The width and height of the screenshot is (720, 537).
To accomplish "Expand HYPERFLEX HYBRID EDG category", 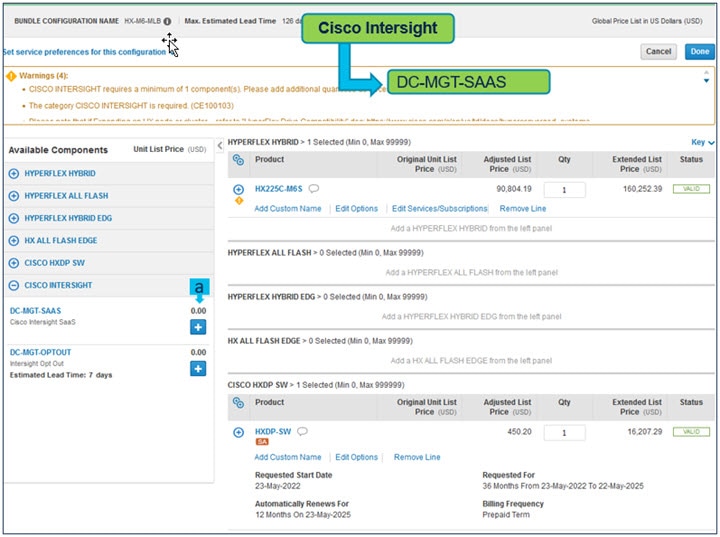I will 14,218.
